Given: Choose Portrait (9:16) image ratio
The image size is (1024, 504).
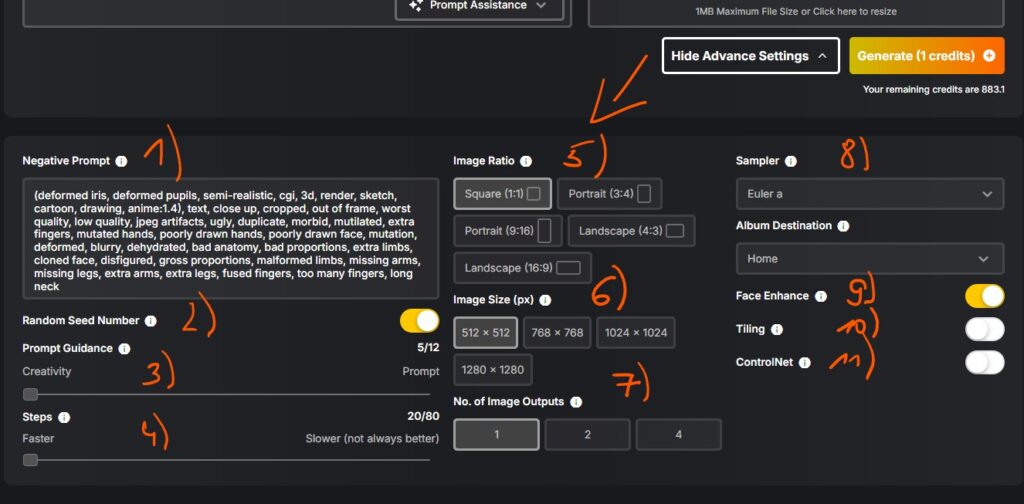Looking at the screenshot, I should point(507,231).
